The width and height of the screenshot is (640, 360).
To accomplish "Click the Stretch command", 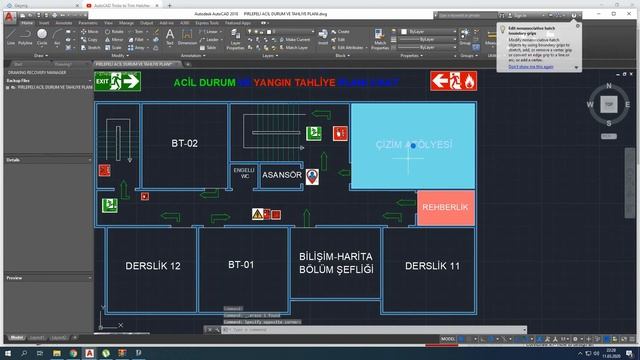I will tap(90, 48).
